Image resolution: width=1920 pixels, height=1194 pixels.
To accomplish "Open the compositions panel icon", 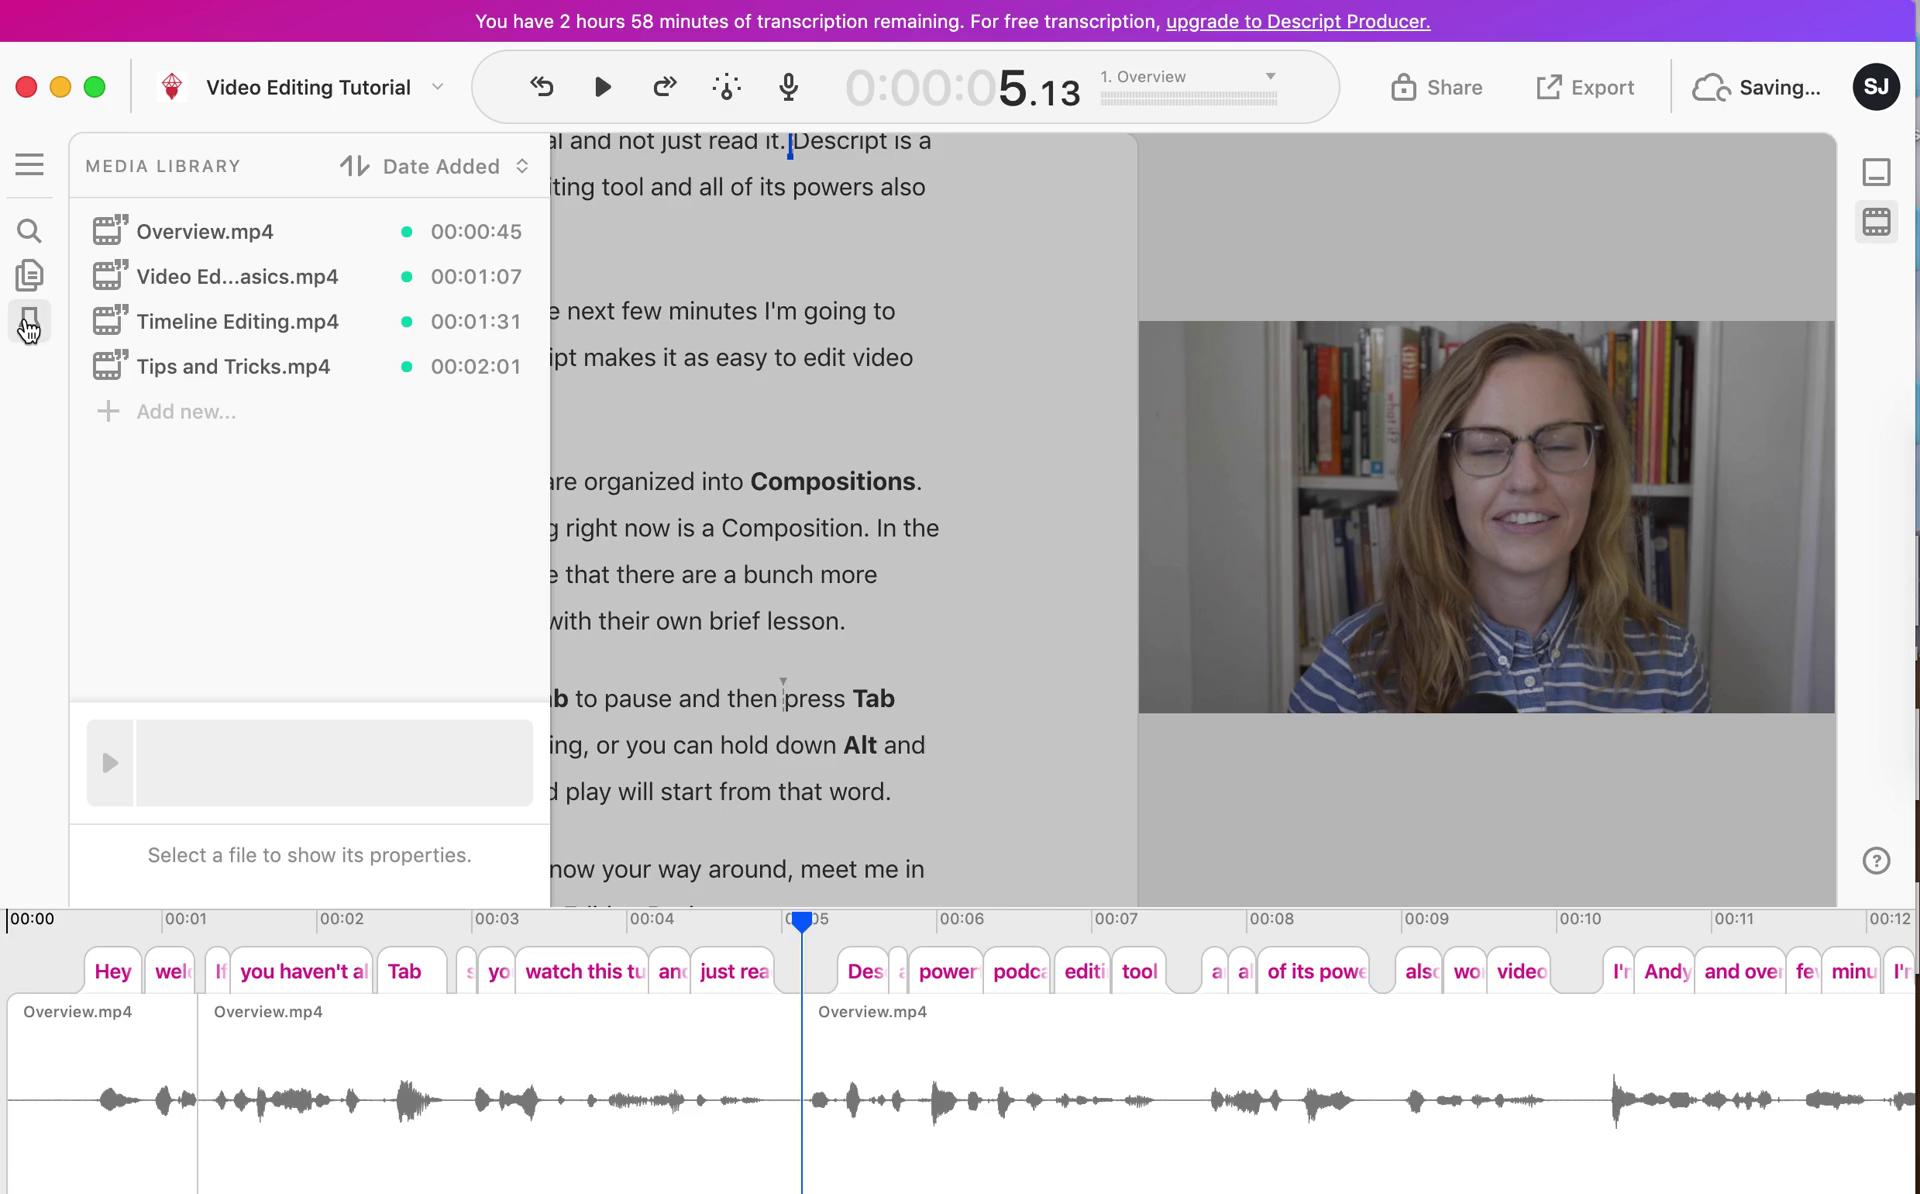I will 29,275.
